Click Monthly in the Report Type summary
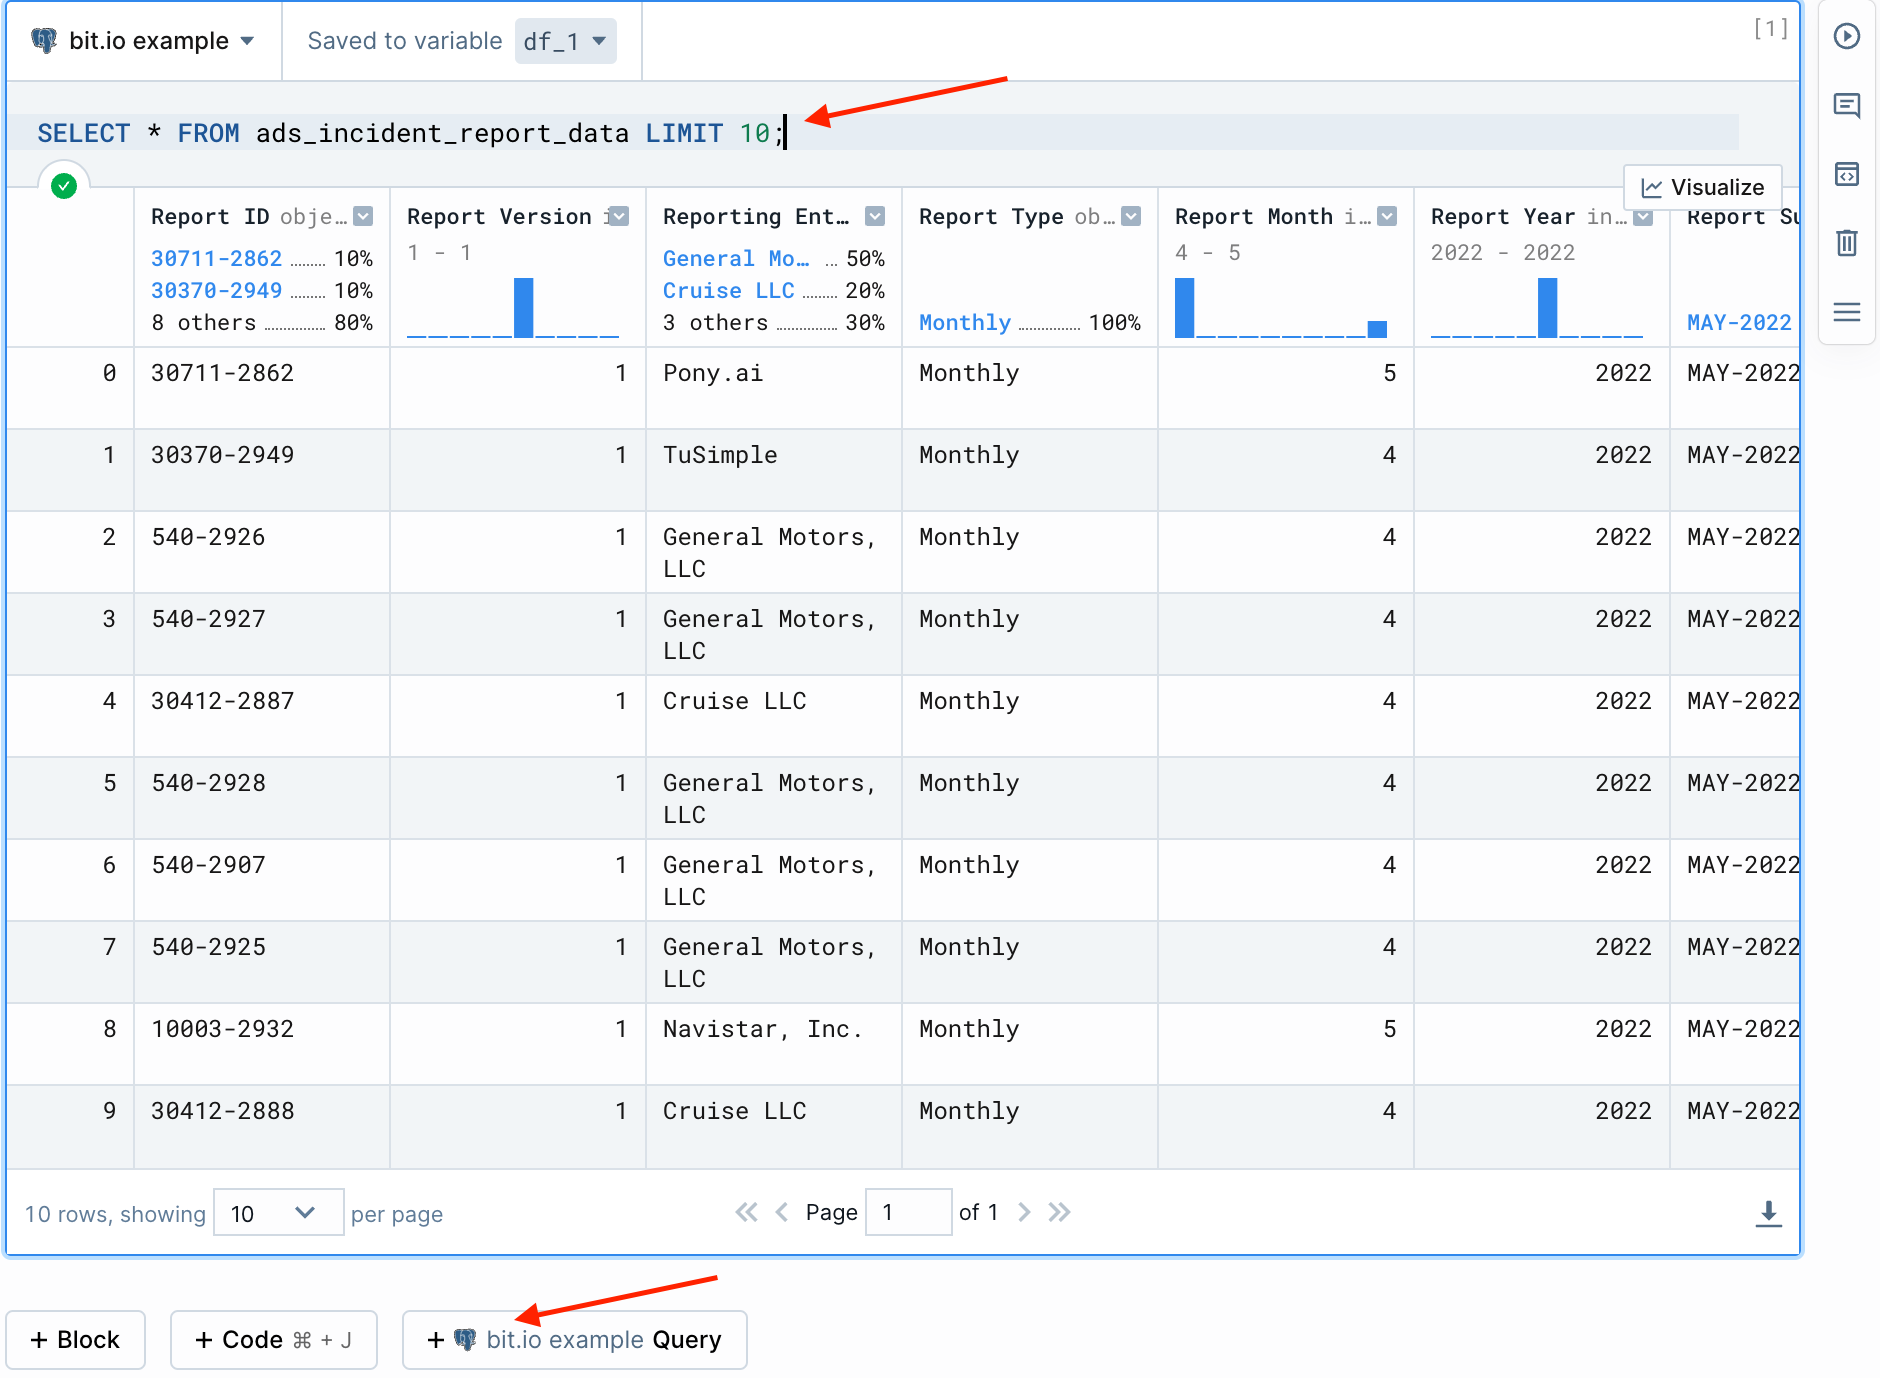This screenshot has height=1378, width=1880. (965, 322)
